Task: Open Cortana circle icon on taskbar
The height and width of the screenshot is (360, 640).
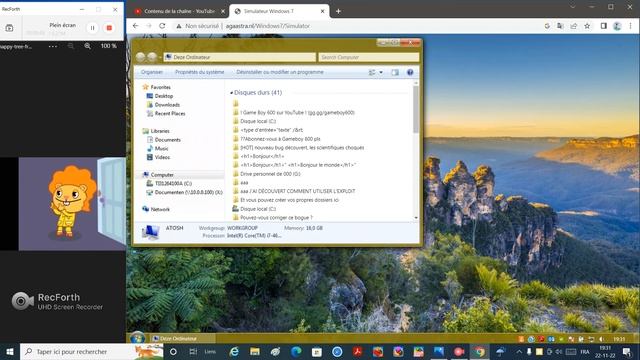Action: [x=173, y=351]
